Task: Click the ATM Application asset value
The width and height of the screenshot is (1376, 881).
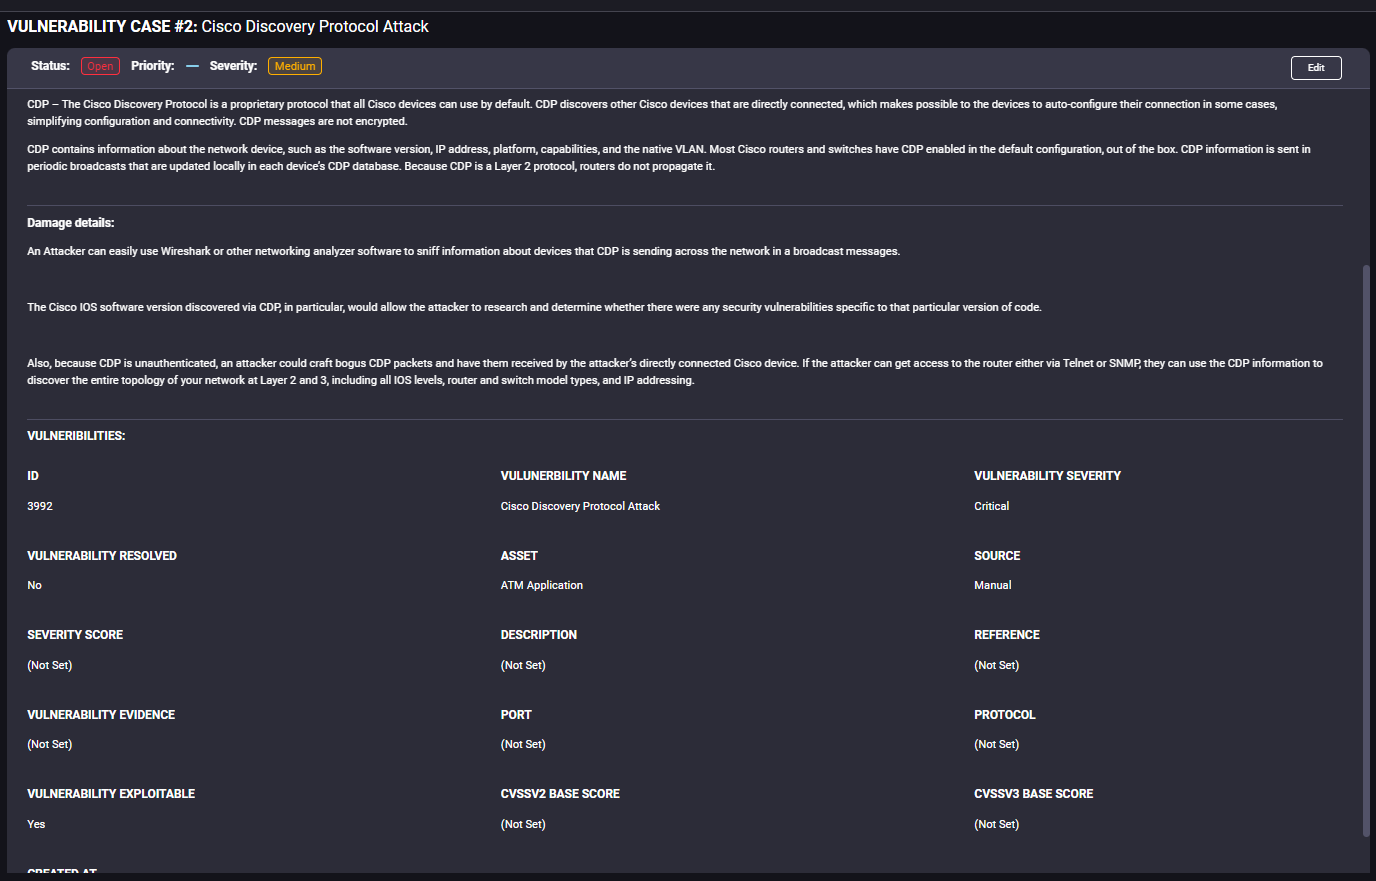Action: pyautogui.click(x=542, y=585)
